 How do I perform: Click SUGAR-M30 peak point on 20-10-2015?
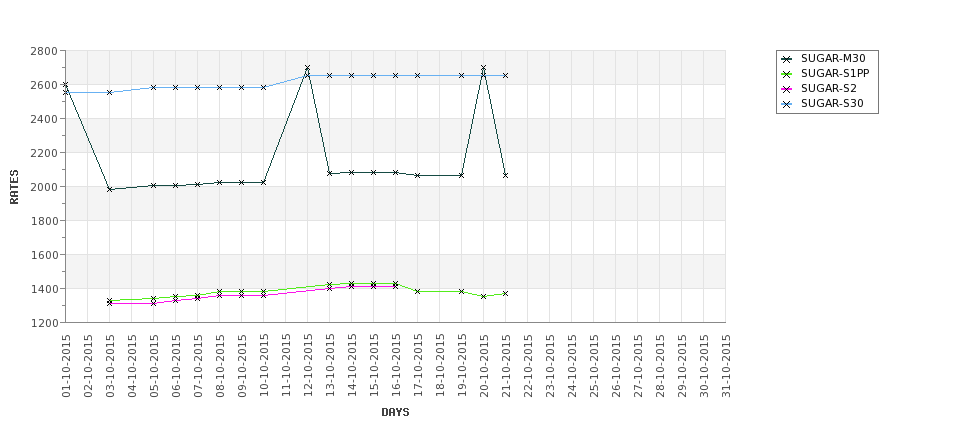click(483, 68)
